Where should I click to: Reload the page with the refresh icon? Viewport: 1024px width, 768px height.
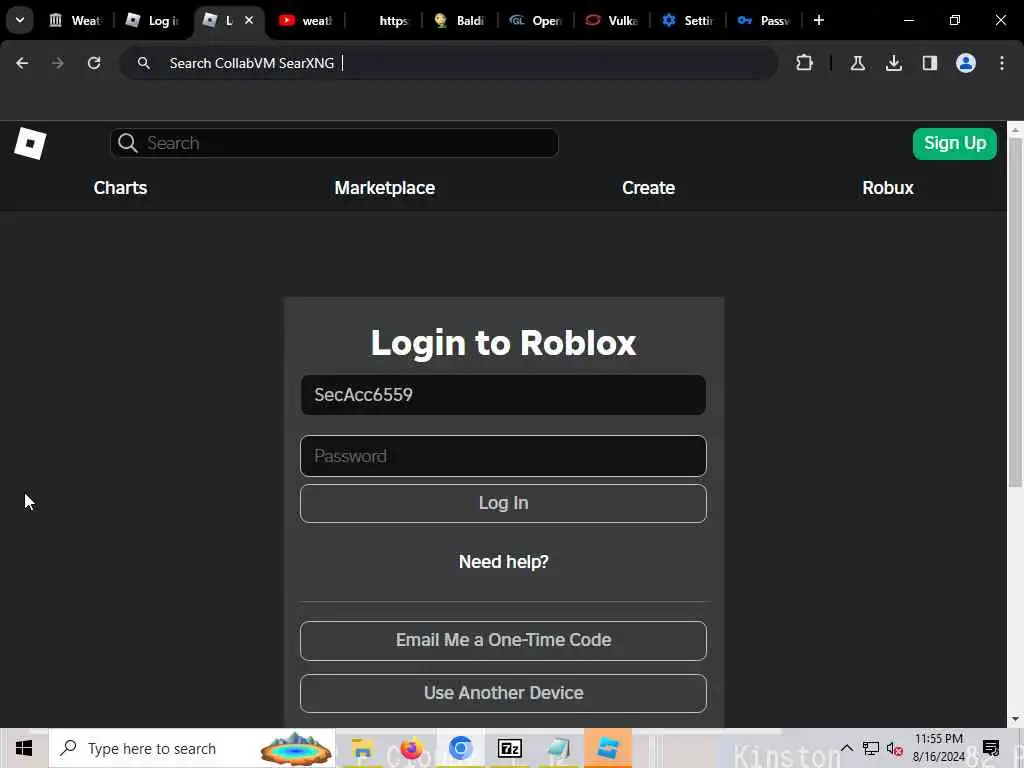coord(94,63)
